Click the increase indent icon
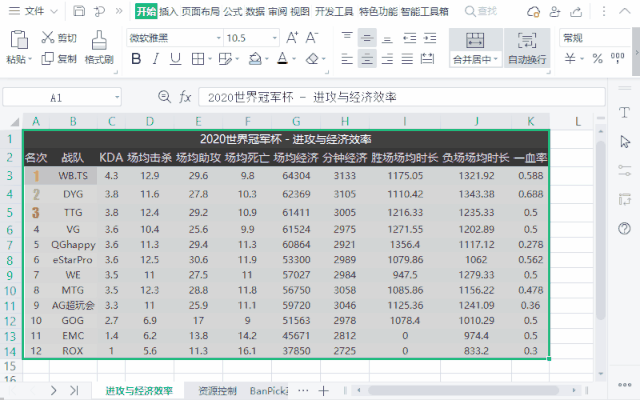The image size is (640, 400). (x=430, y=38)
